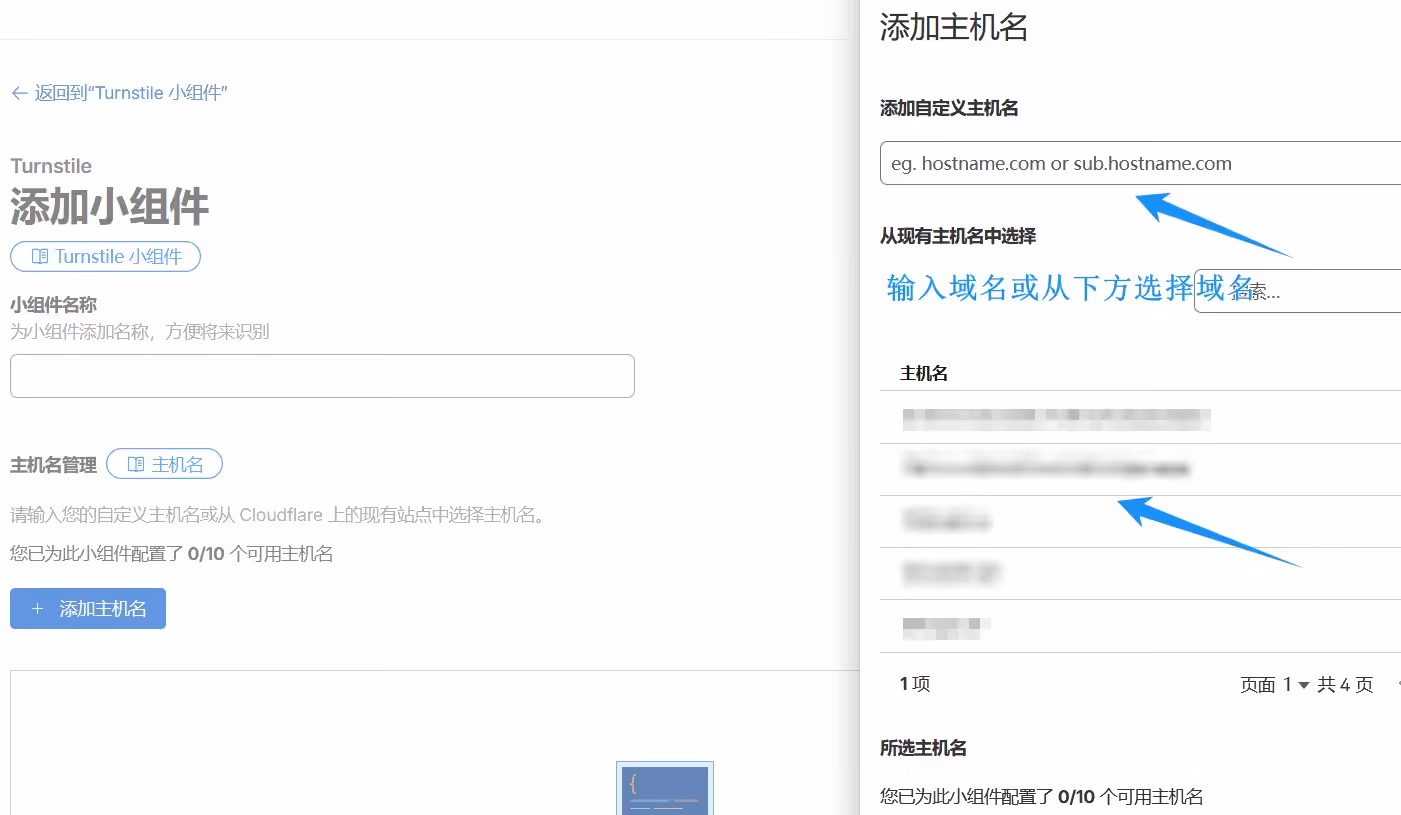Pick the fifth hostname row
The width and height of the screenshot is (1401, 815).
coord(946,626)
